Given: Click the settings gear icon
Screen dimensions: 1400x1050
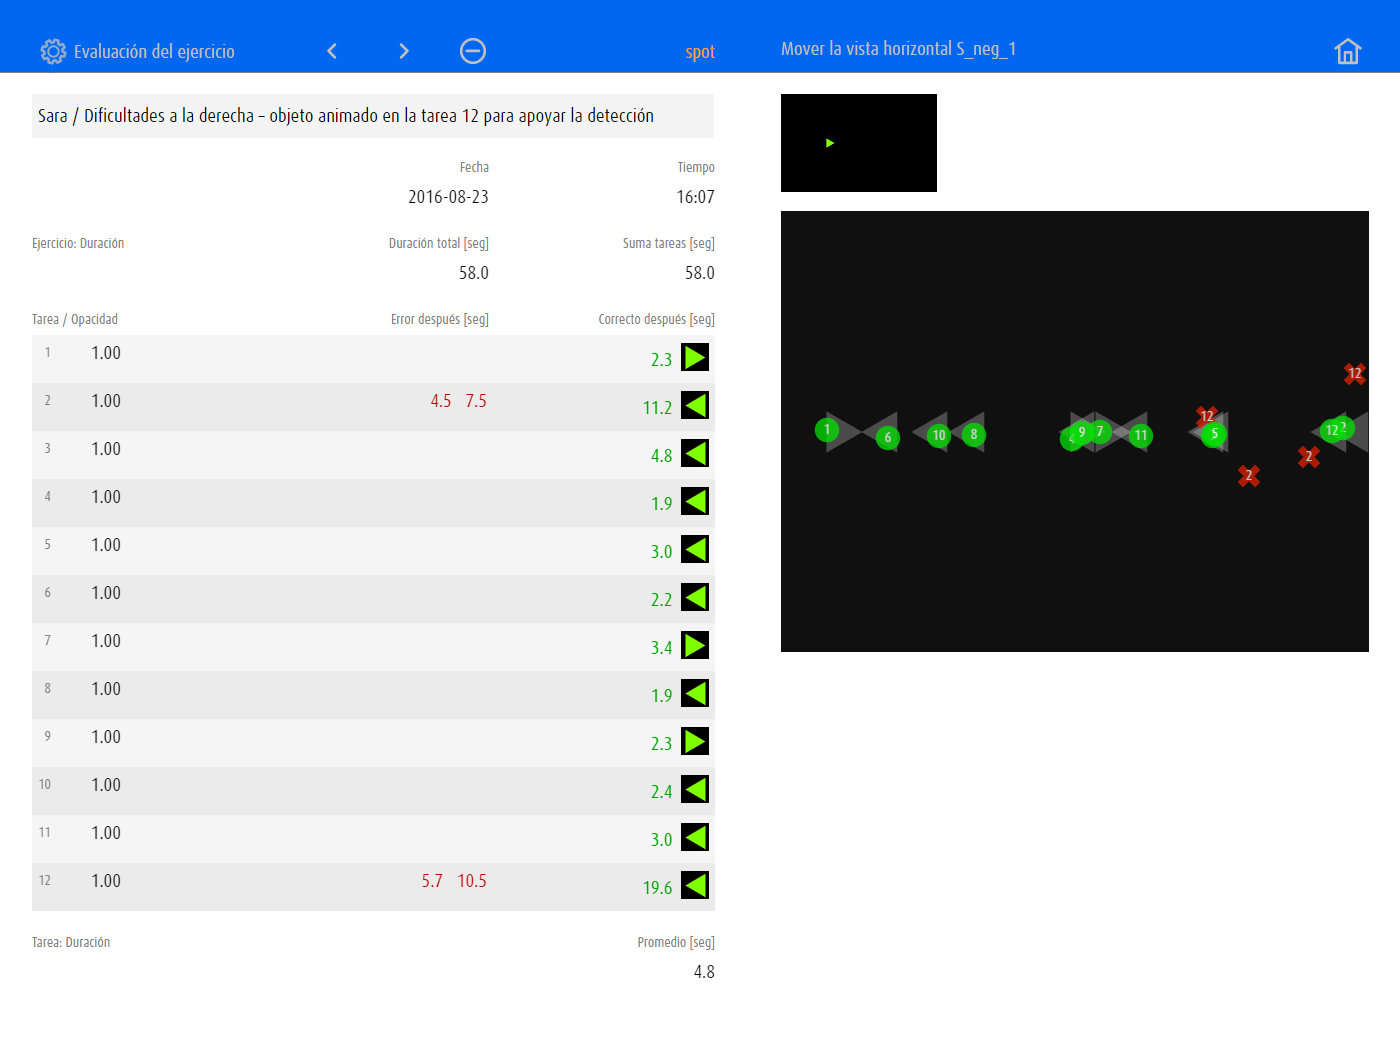Looking at the screenshot, I should 53,51.
